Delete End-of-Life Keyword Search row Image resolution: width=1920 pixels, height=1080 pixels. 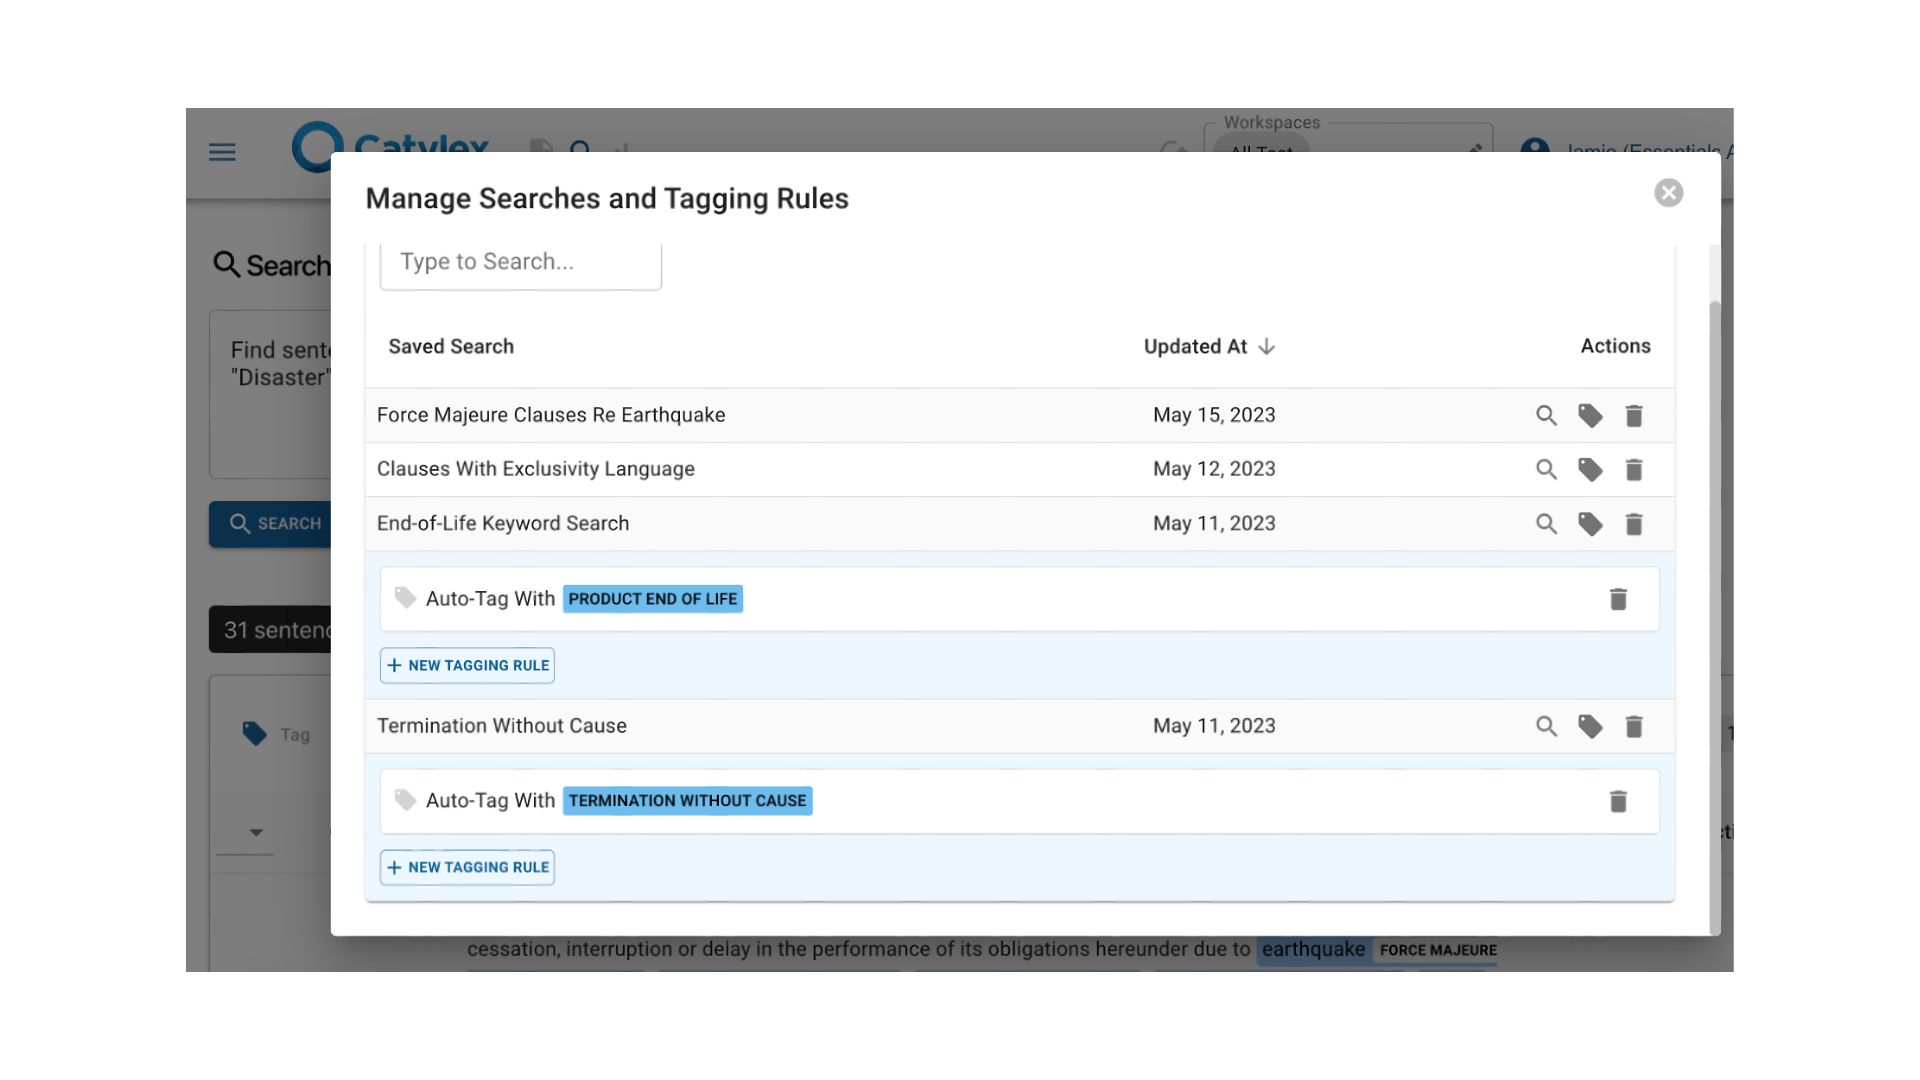tap(1634, 524)
